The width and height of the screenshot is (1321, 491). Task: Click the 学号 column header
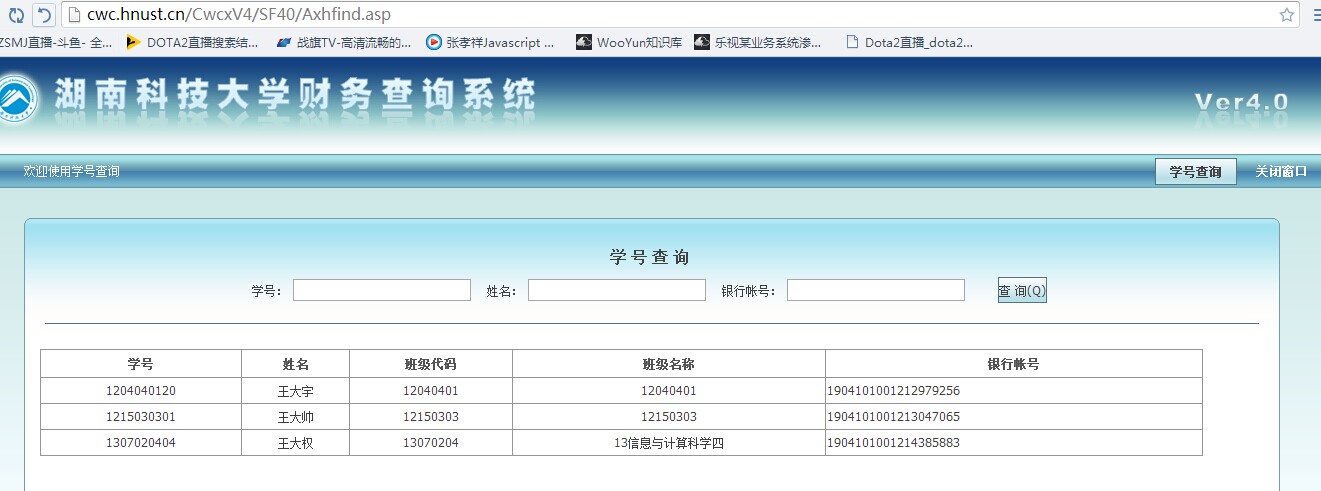[141, 364]
